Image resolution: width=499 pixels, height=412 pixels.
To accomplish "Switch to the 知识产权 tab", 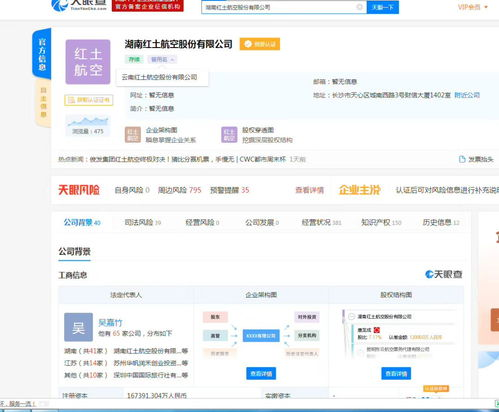I will 381,223.
